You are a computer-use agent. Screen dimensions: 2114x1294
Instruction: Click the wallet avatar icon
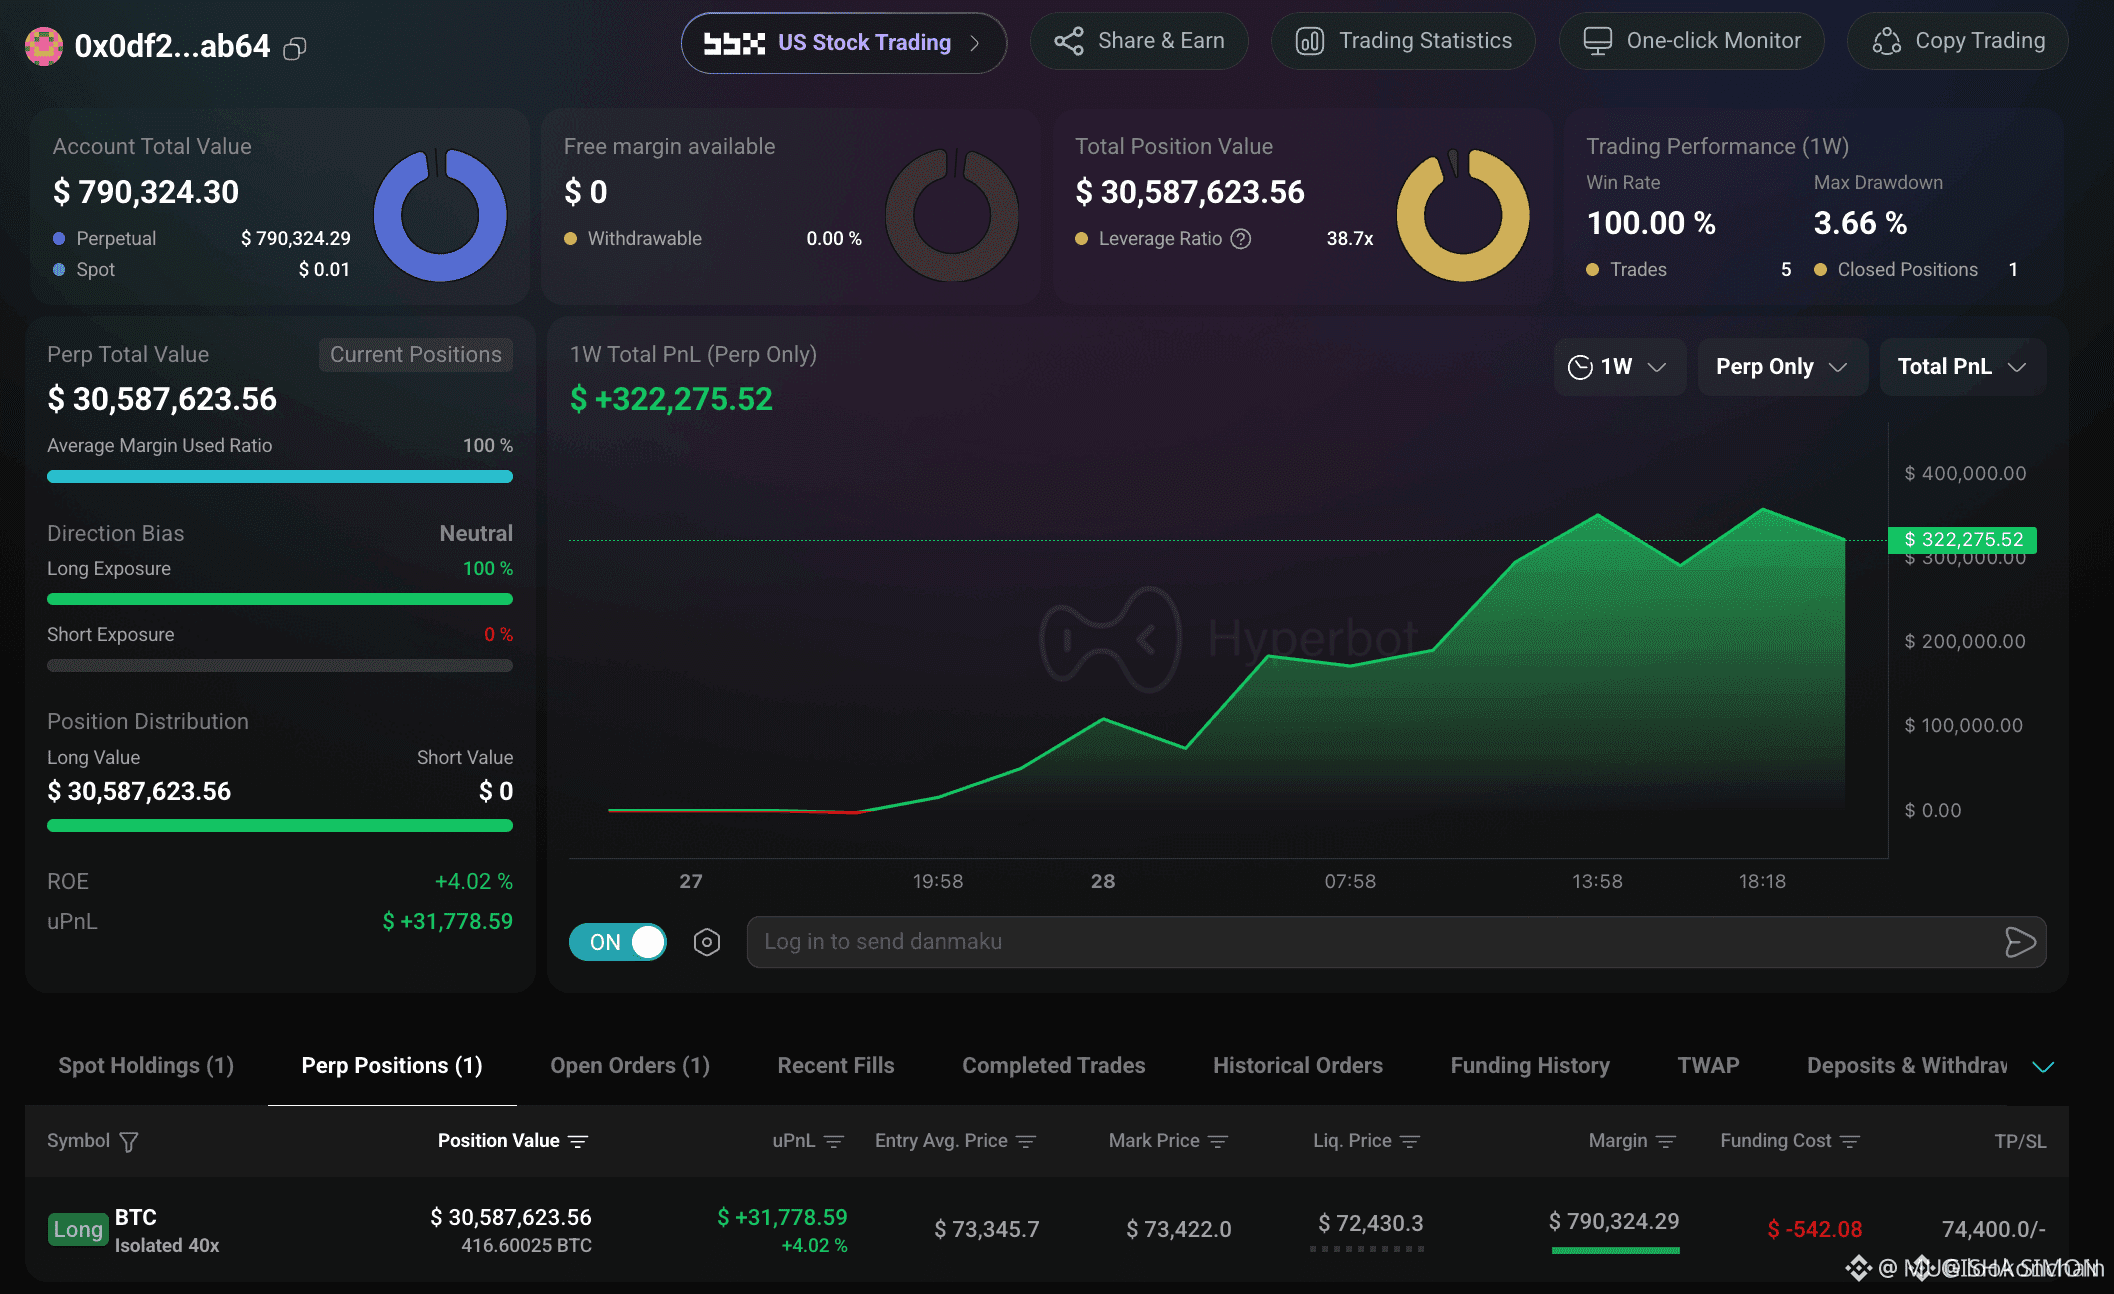click(43, 46)
